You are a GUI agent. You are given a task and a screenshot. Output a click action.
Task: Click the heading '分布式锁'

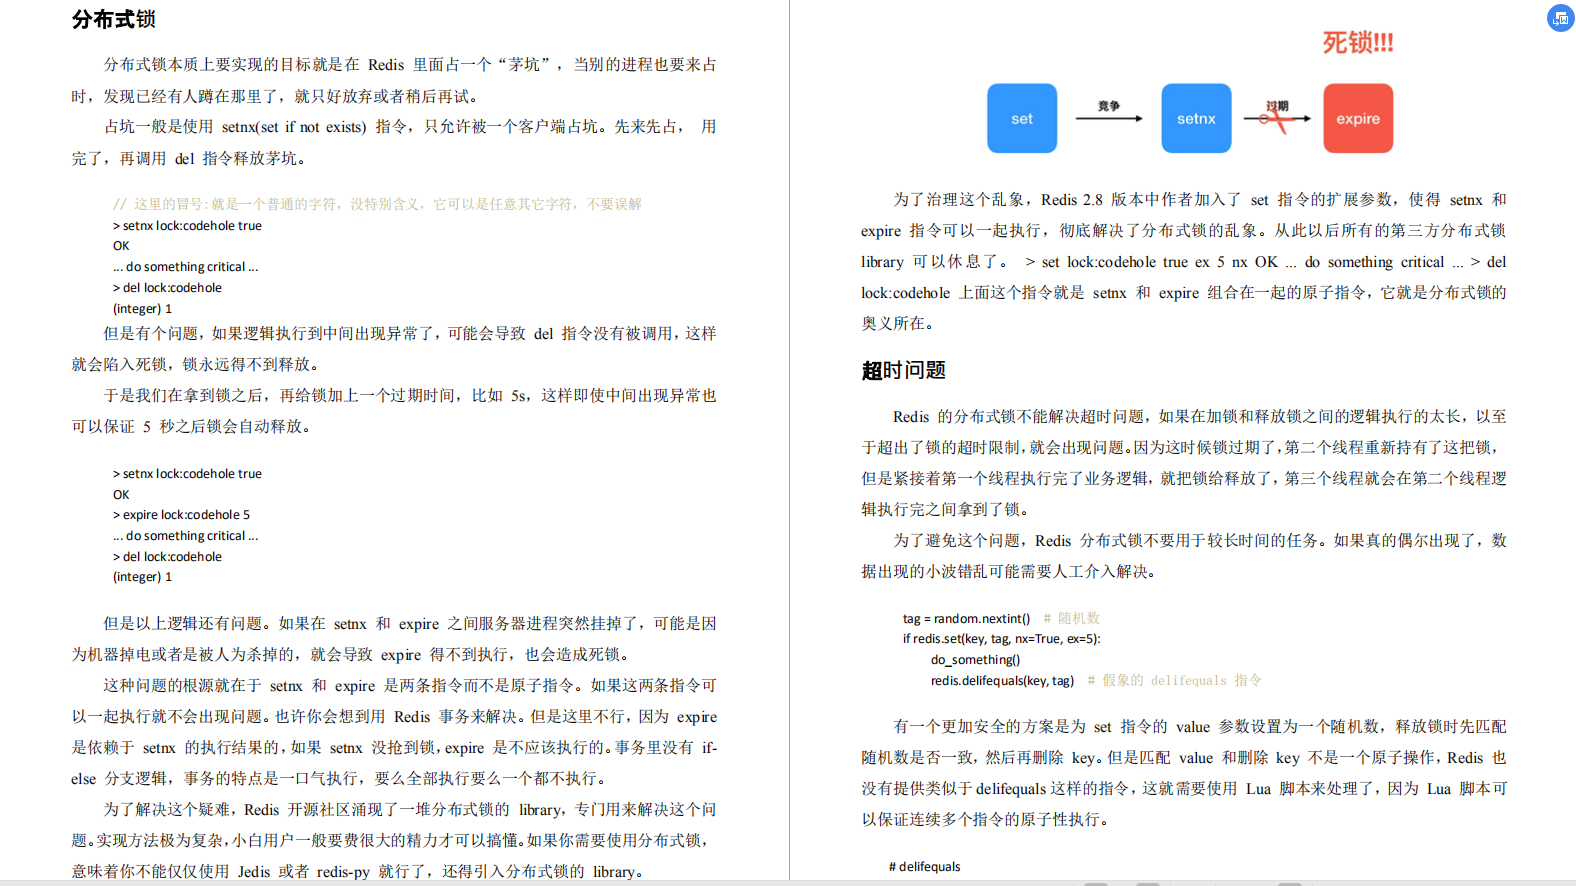113,19
